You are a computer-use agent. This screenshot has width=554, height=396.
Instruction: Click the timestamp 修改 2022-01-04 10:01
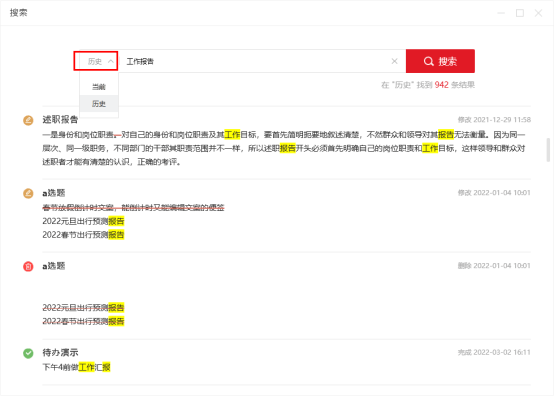pyautogui.click(x=494, y=193)
